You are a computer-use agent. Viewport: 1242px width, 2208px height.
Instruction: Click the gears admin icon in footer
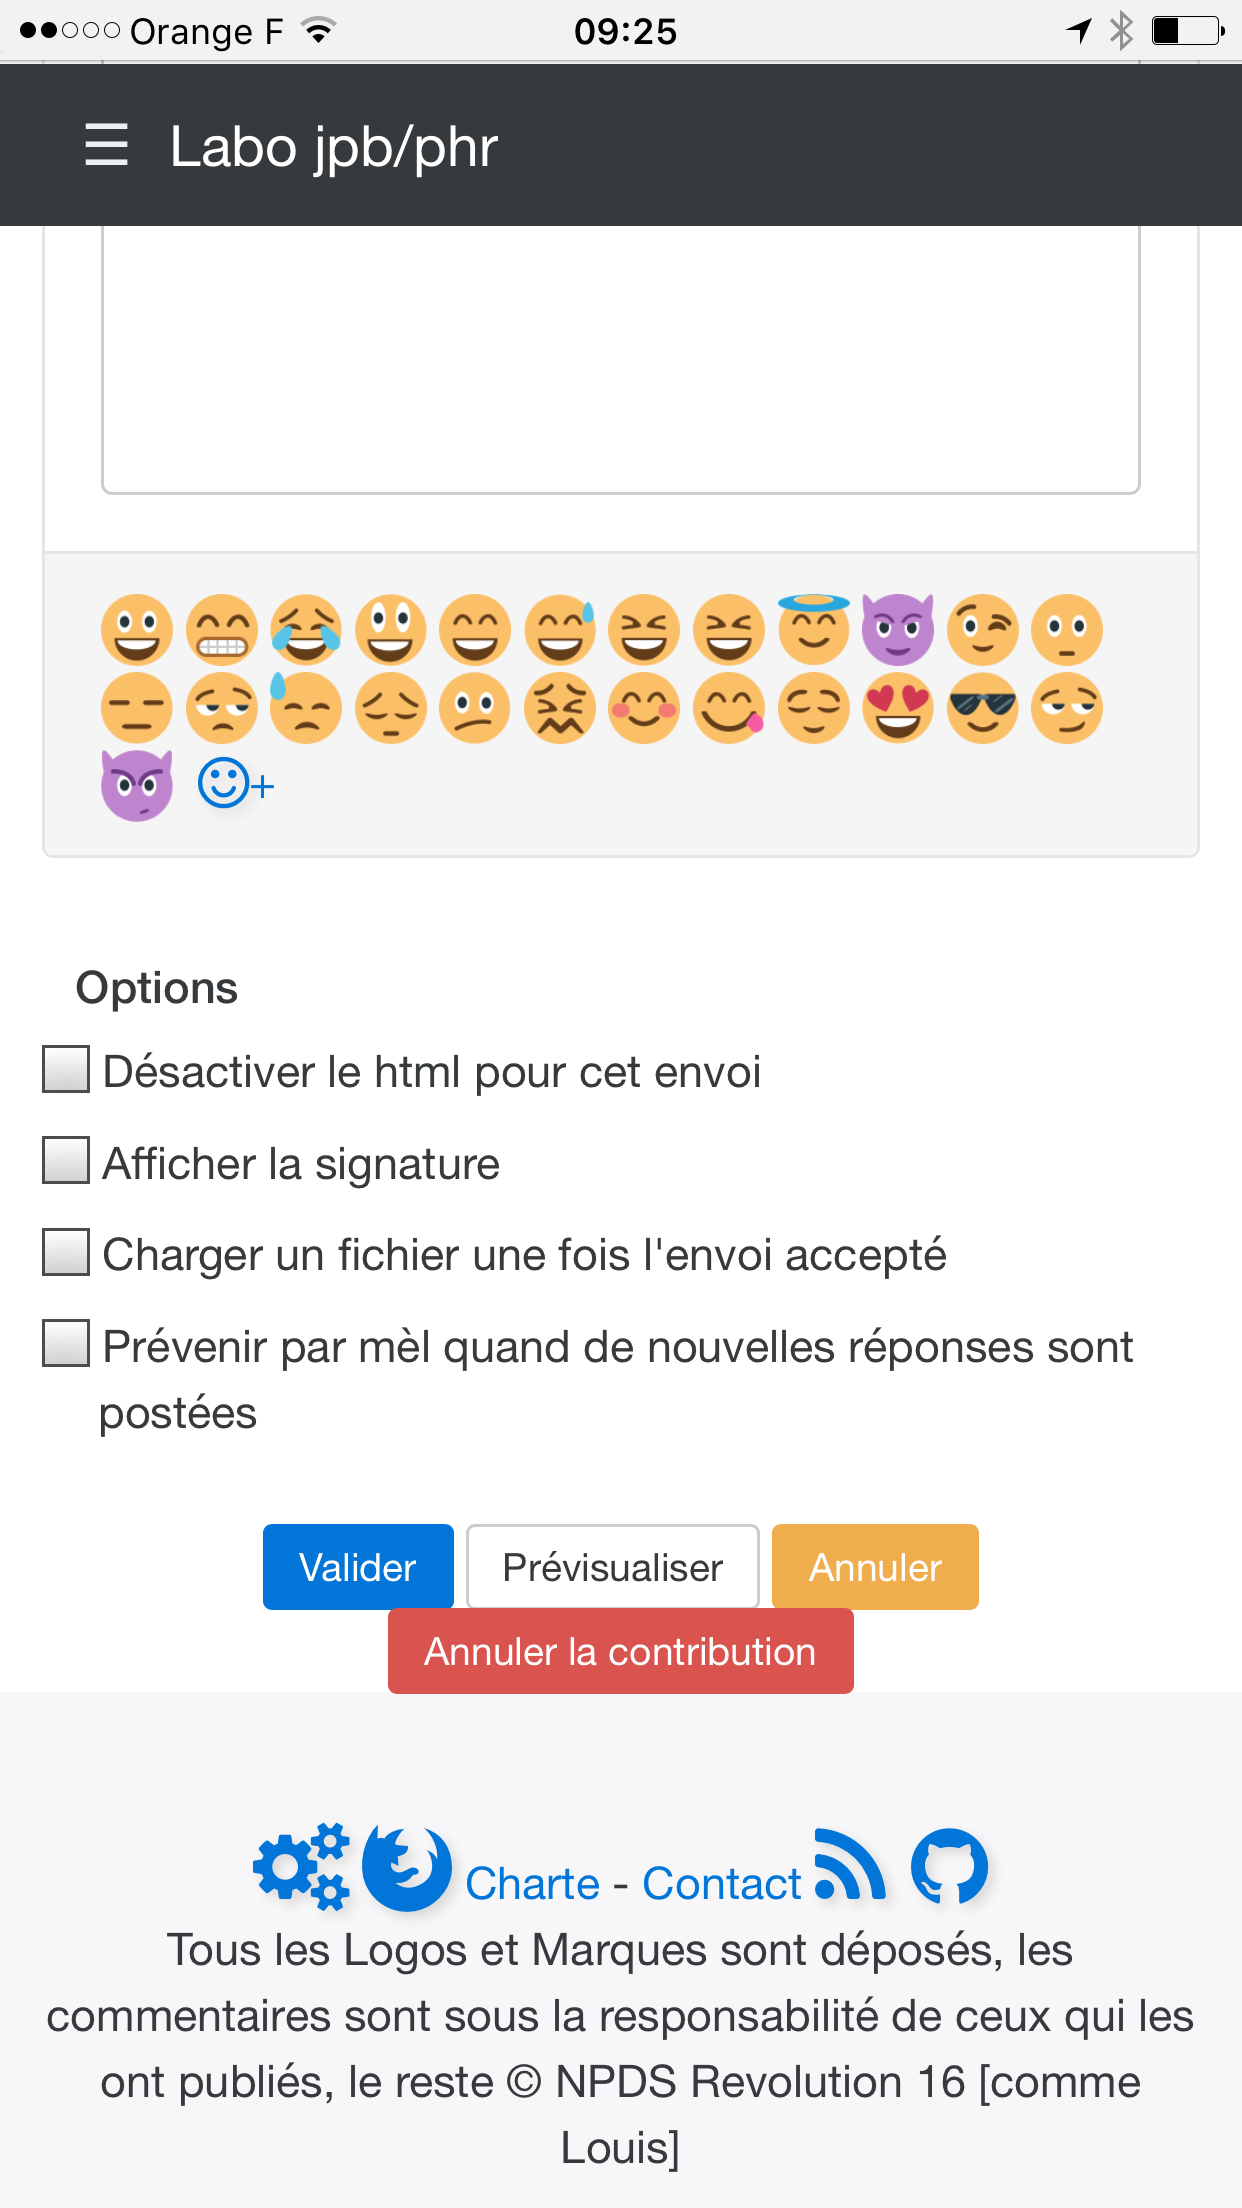tap(301, 1866)
